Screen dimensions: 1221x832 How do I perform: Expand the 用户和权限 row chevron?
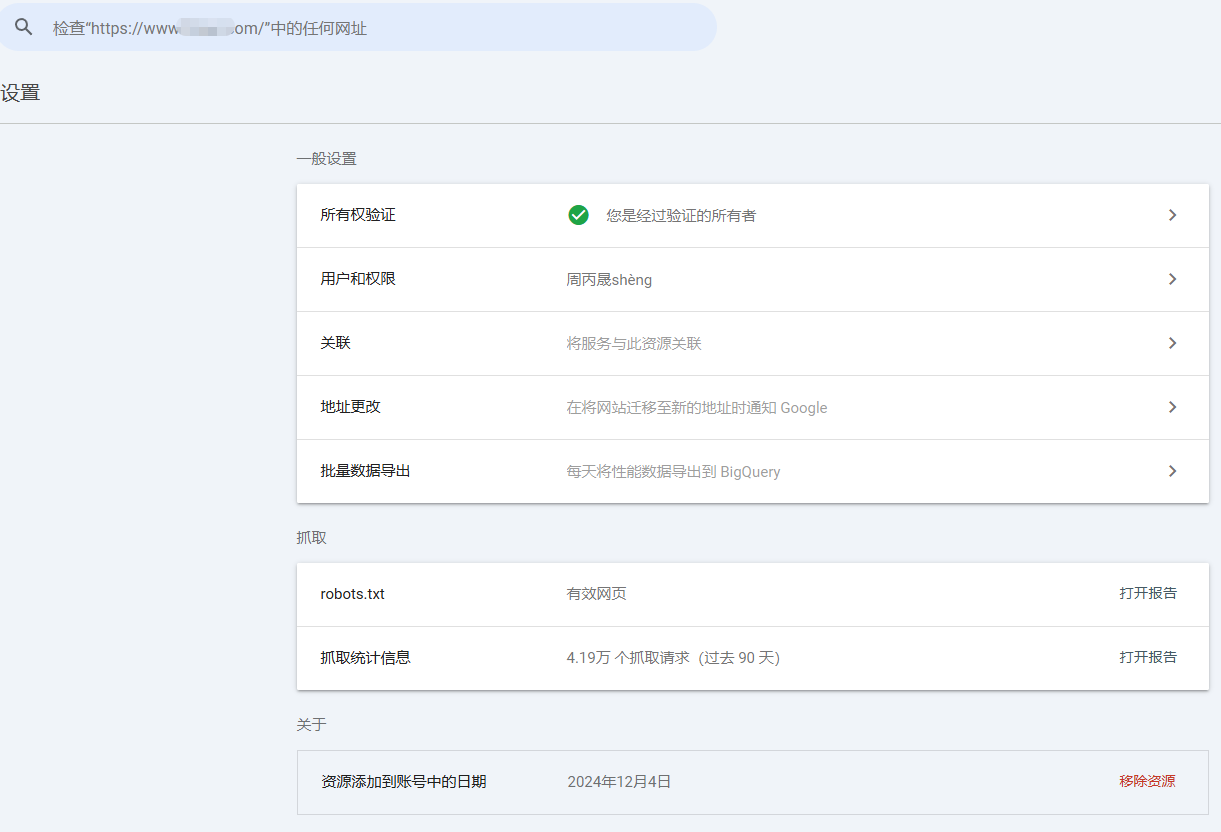[1172, 279]
